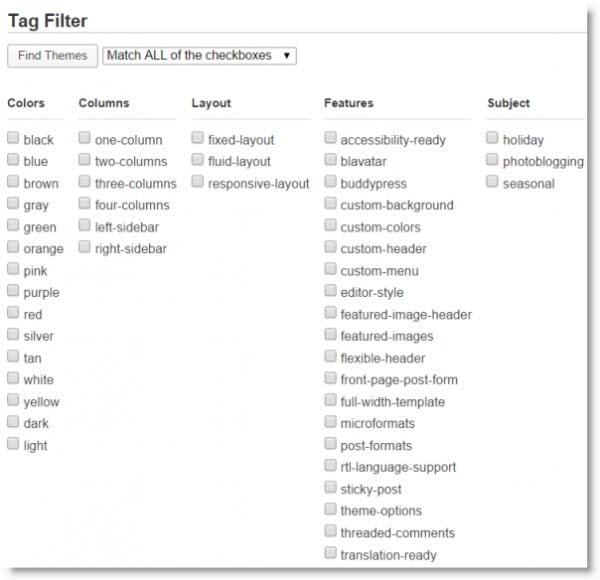Check the holiday subject checkbox
Image resolution: width=600 pixels, height=580 pixels.
(492, 137)
